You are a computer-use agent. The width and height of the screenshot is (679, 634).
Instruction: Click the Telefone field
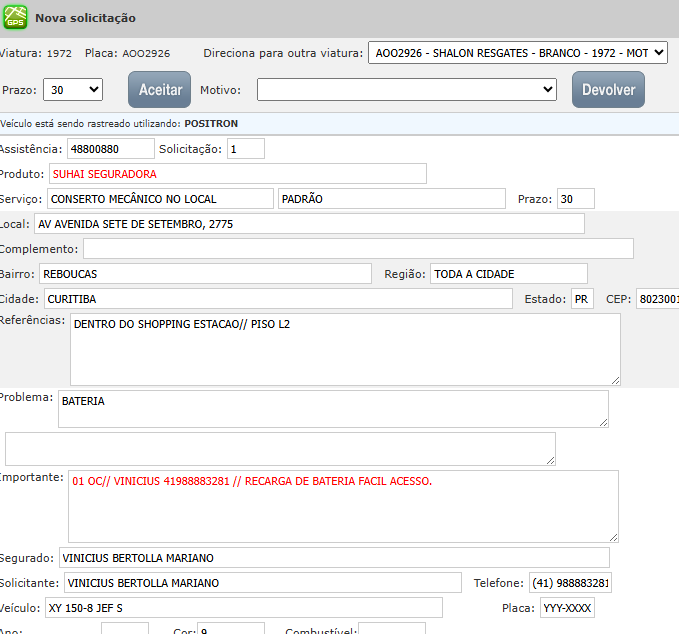pos(570,583)
